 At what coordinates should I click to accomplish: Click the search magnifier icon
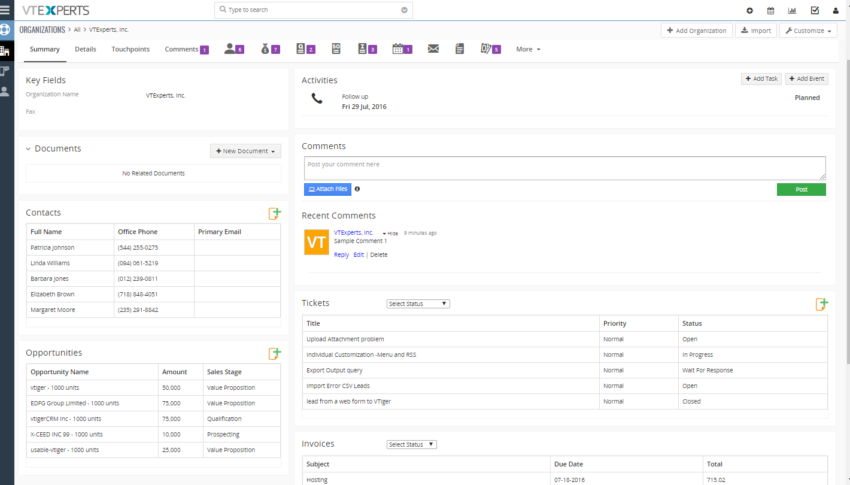coord(223,10)
